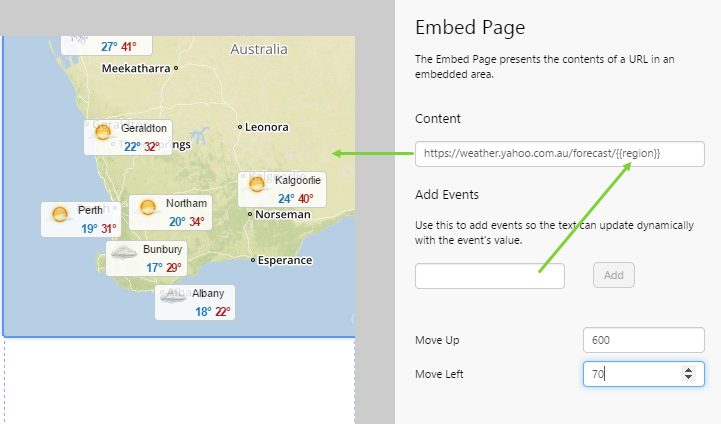Select the Esperance map marker label

[283, 260]
